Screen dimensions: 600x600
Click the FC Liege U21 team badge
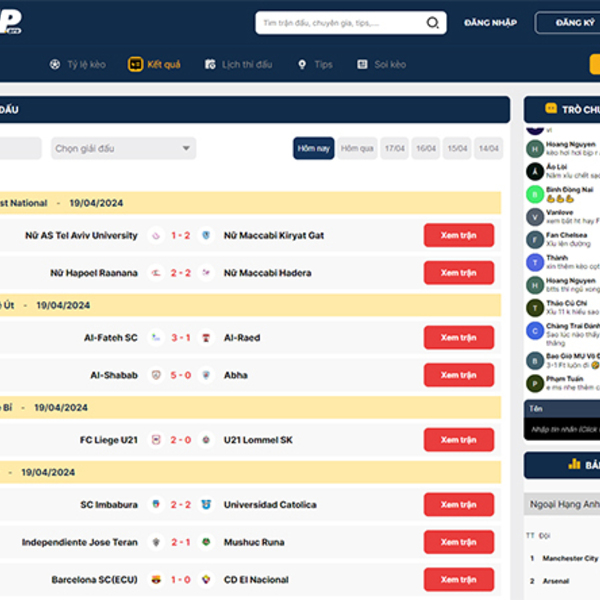click(x=156, y=440)
